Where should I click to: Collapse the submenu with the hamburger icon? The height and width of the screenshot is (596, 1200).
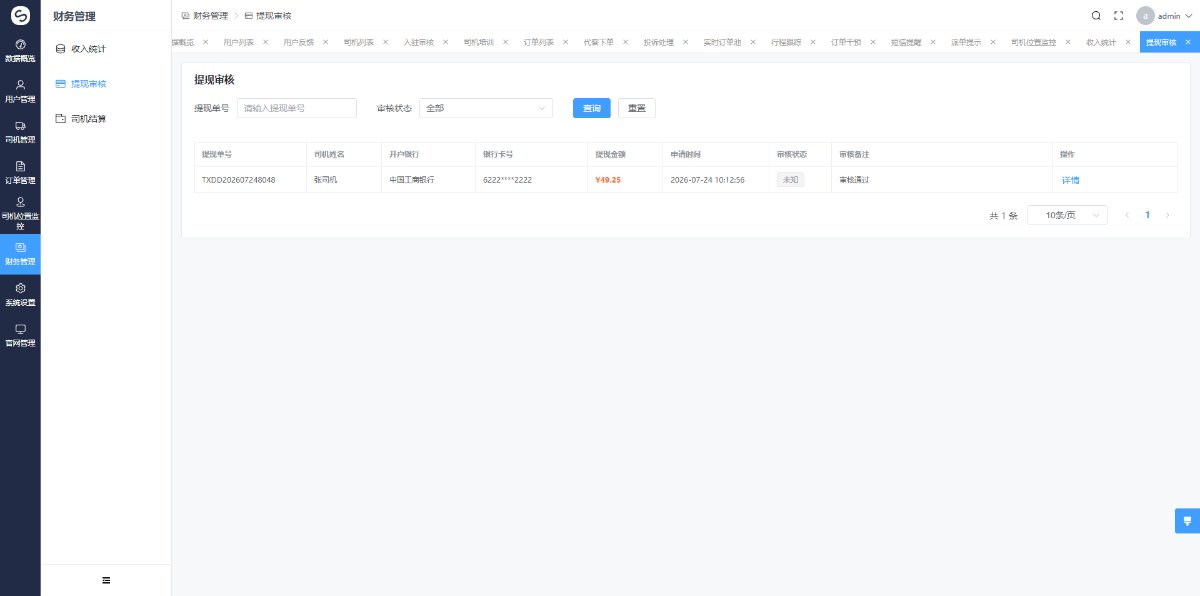pyautogui.click(x=106, y=580)
